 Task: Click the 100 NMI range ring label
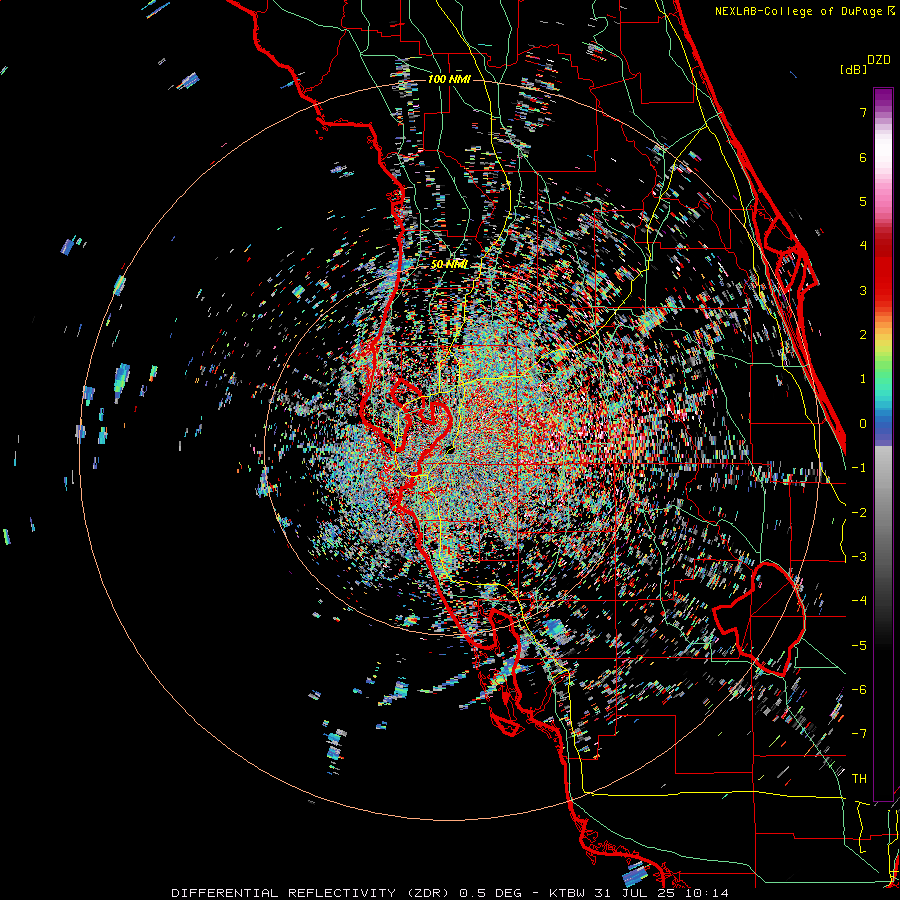coord(449,79)
